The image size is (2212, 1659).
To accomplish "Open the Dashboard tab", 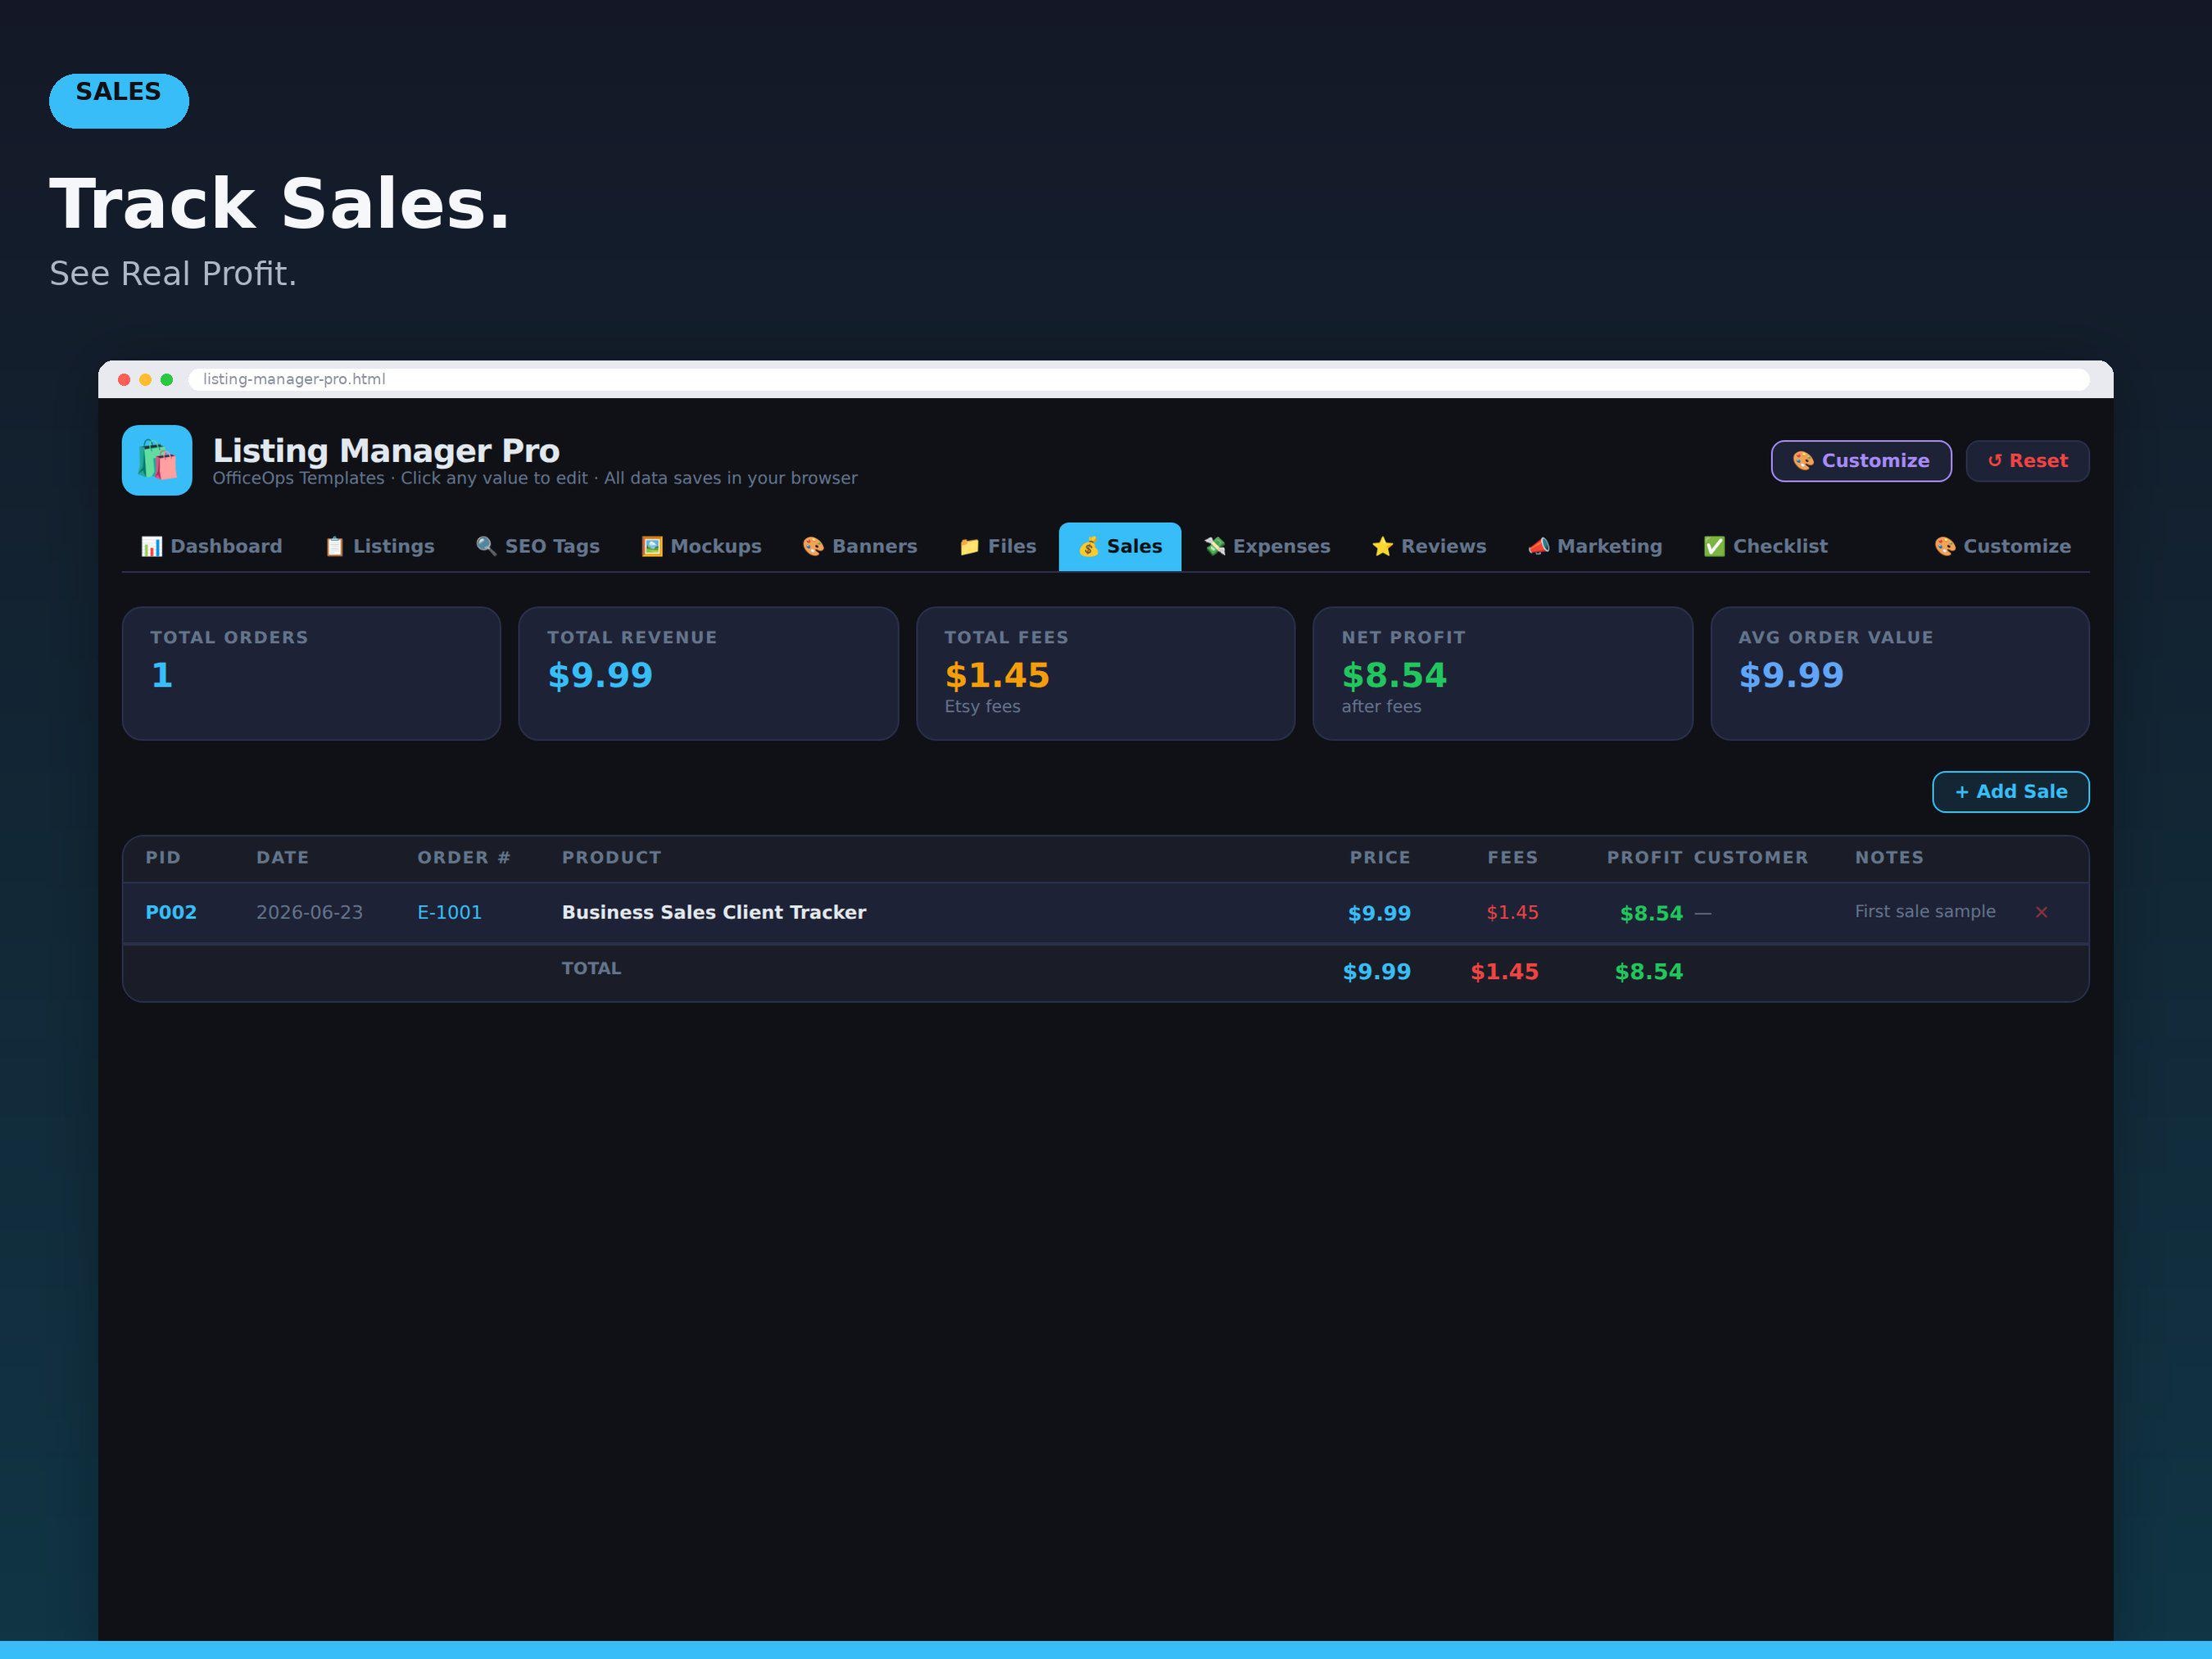I will coord(211,546).
